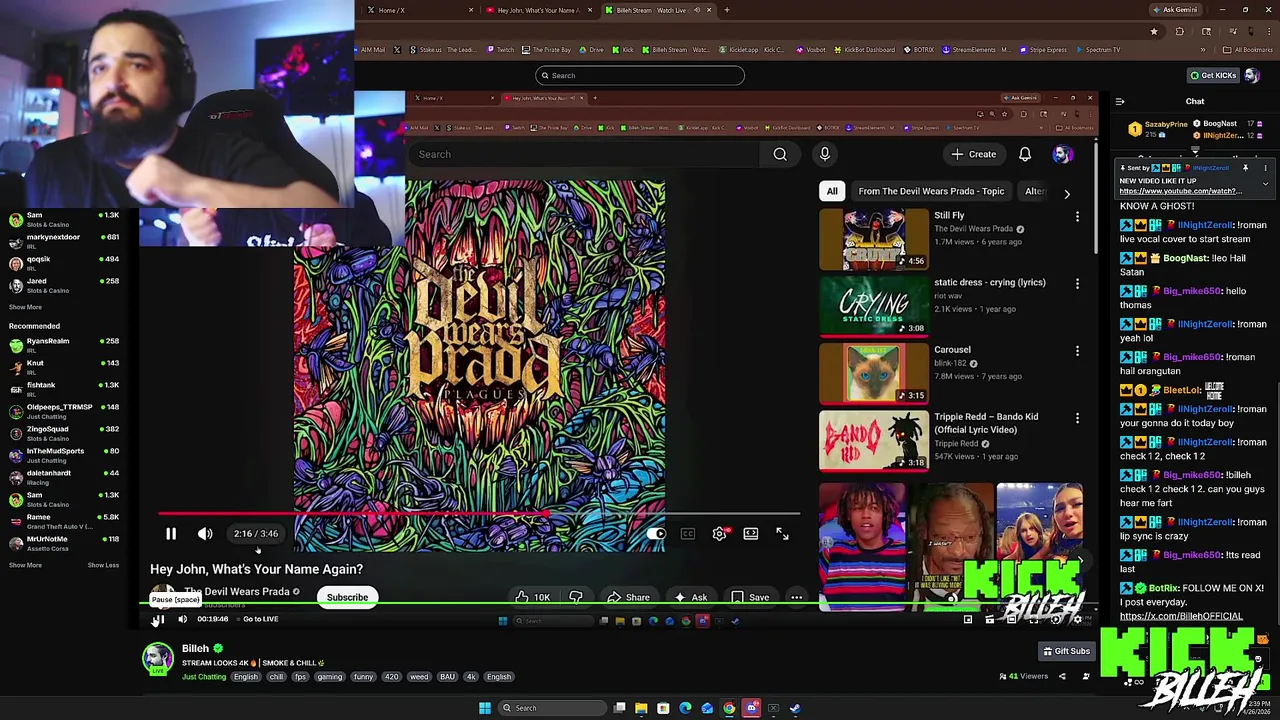Image resolution: width=1280 pixels, height=720 pixels.
Task: Toggle YouTube closed captions button
Action: (688, 534)
